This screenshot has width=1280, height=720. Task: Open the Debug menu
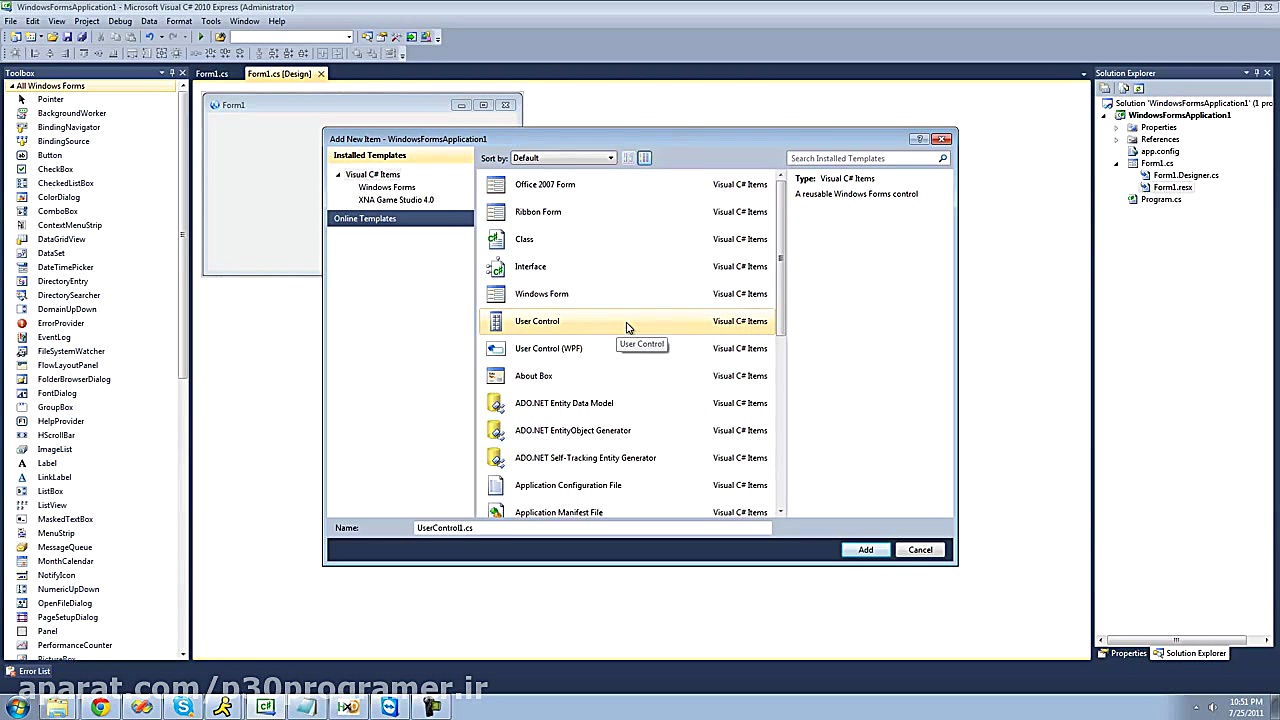(120, 21)
